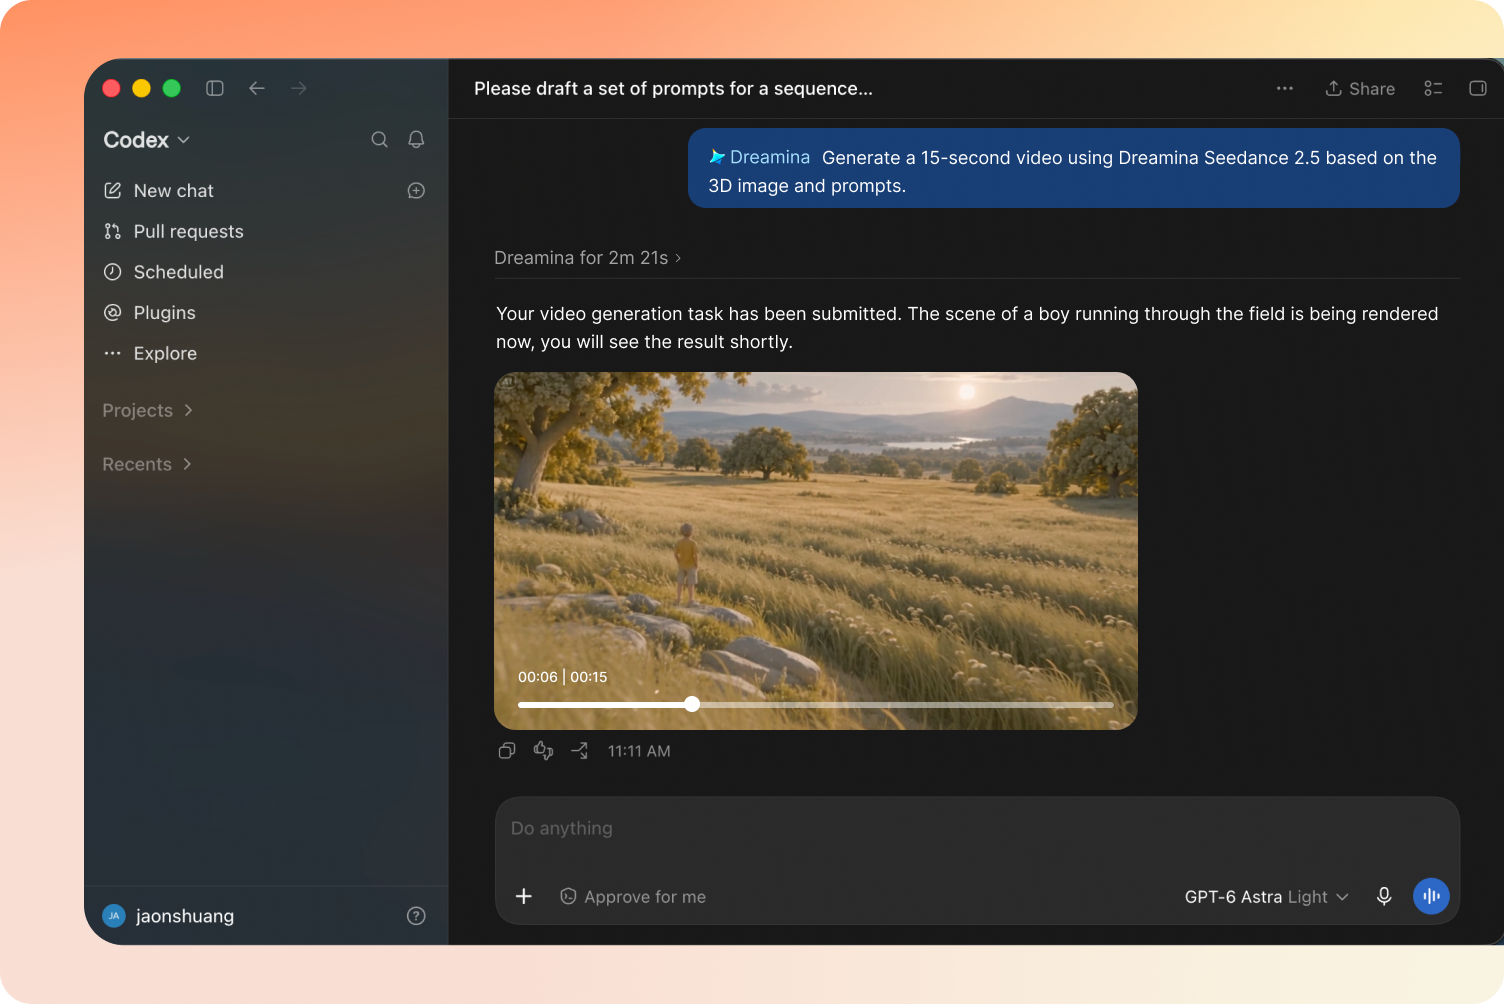Screen dimensions: 1504x1004
Task: Open search with the magnifier icon
Action: [380, 140]
